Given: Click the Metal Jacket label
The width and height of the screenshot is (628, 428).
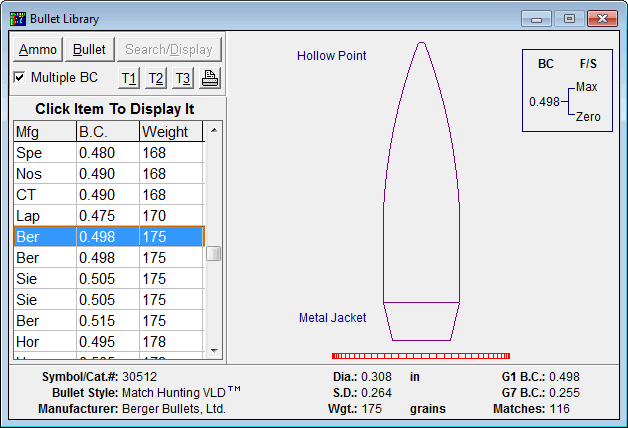Looking at the screenshot, I should 332,317.
